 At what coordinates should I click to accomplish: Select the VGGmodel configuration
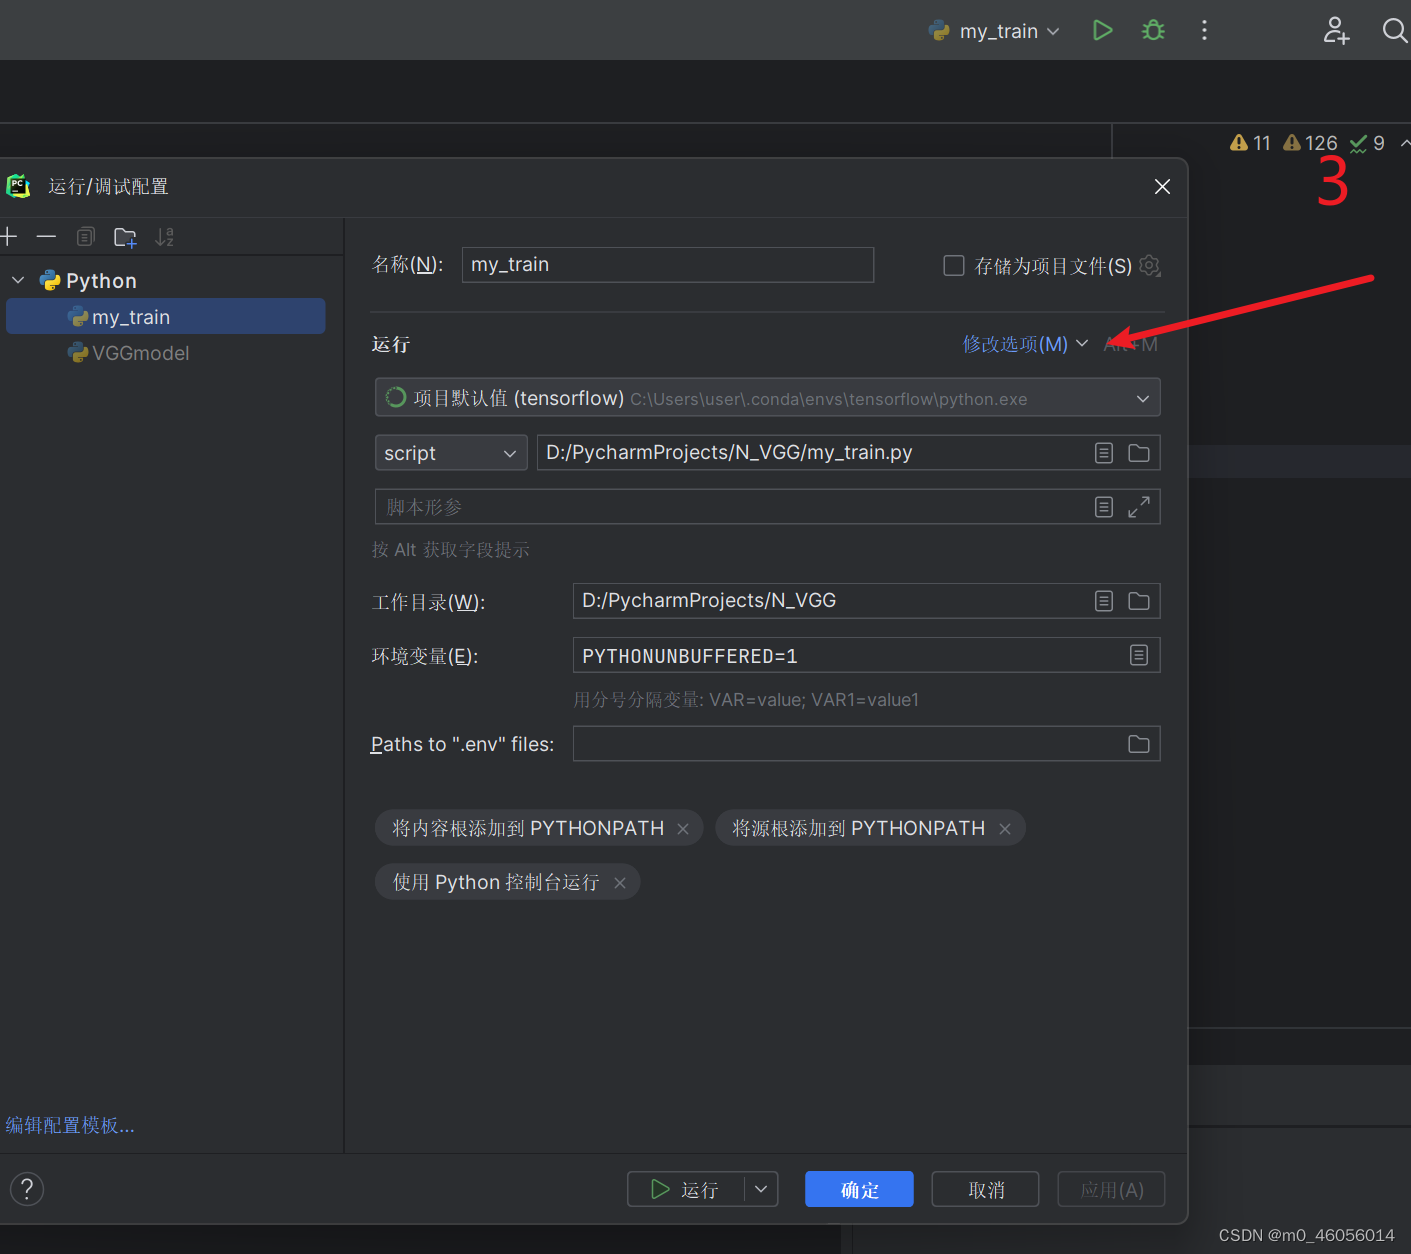140,352
